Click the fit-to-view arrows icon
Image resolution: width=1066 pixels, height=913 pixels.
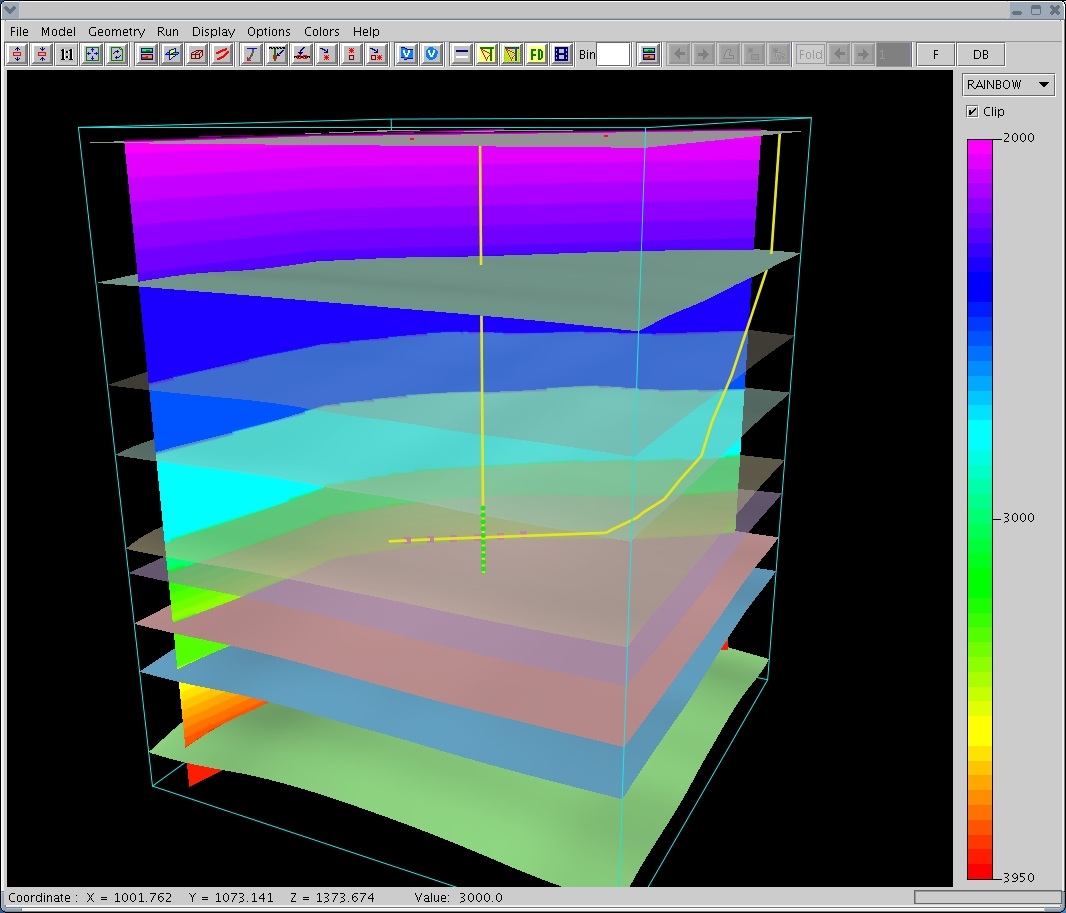[92, 55]
